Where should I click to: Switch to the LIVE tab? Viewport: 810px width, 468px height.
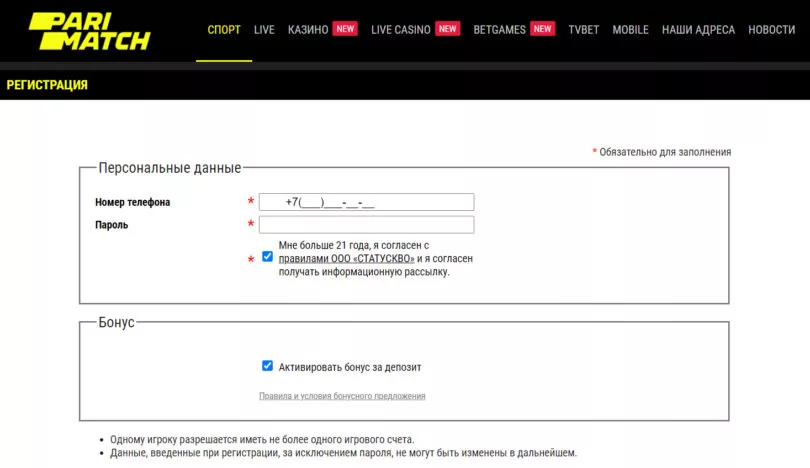[264, 30]
